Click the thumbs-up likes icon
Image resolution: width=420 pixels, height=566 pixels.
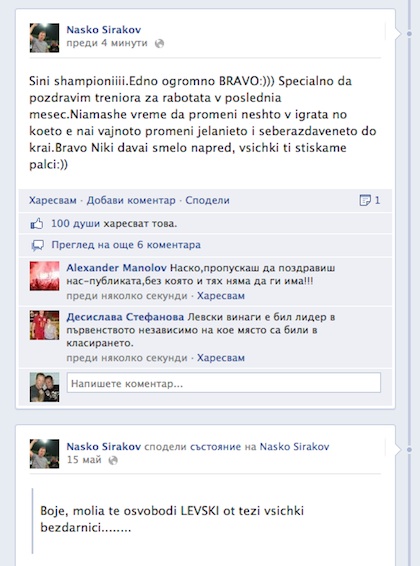click(37, 224)
